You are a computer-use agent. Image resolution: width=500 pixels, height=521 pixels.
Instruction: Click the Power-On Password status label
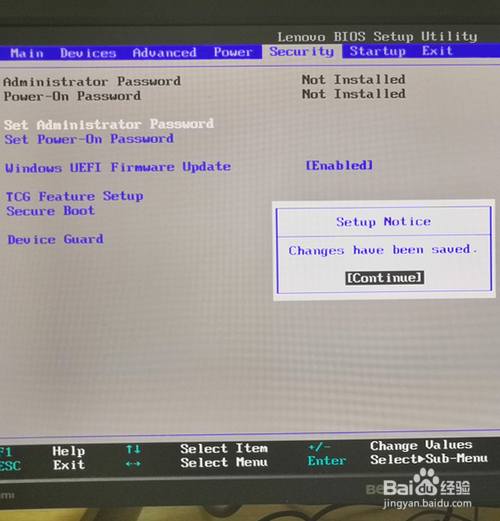(x=72, y=96)
